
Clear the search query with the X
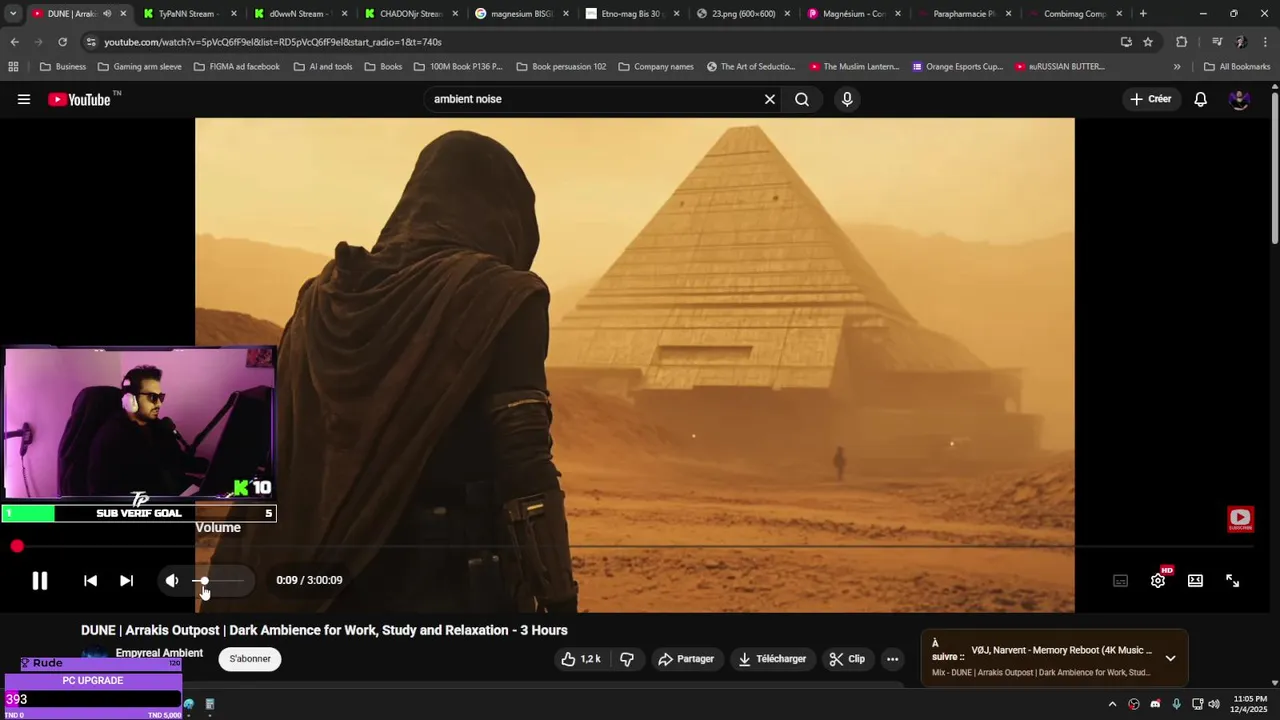770,99
